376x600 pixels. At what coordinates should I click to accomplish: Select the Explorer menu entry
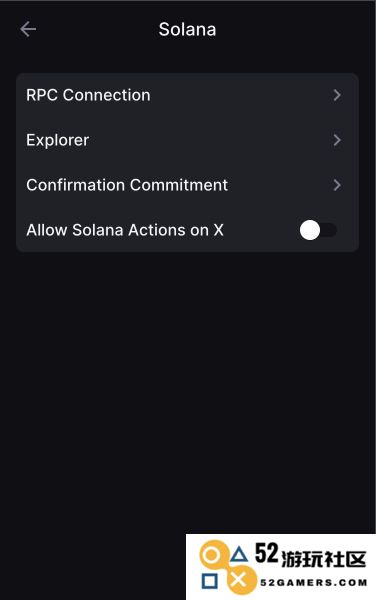pos(187,140)
